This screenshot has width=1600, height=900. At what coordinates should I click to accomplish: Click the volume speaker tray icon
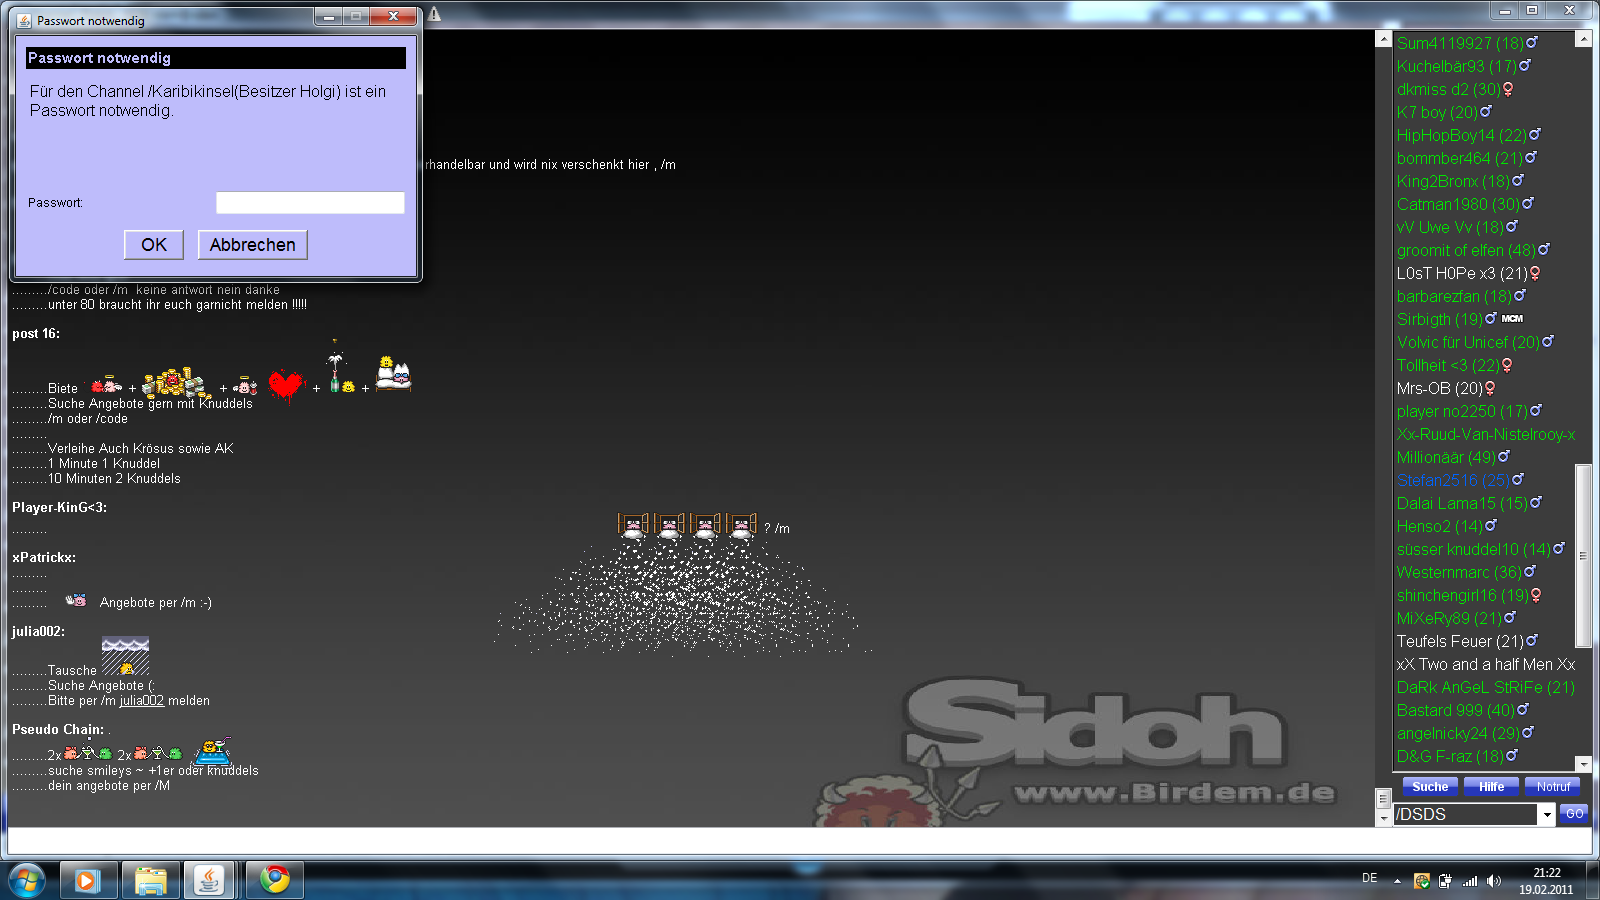[1493, 881]
